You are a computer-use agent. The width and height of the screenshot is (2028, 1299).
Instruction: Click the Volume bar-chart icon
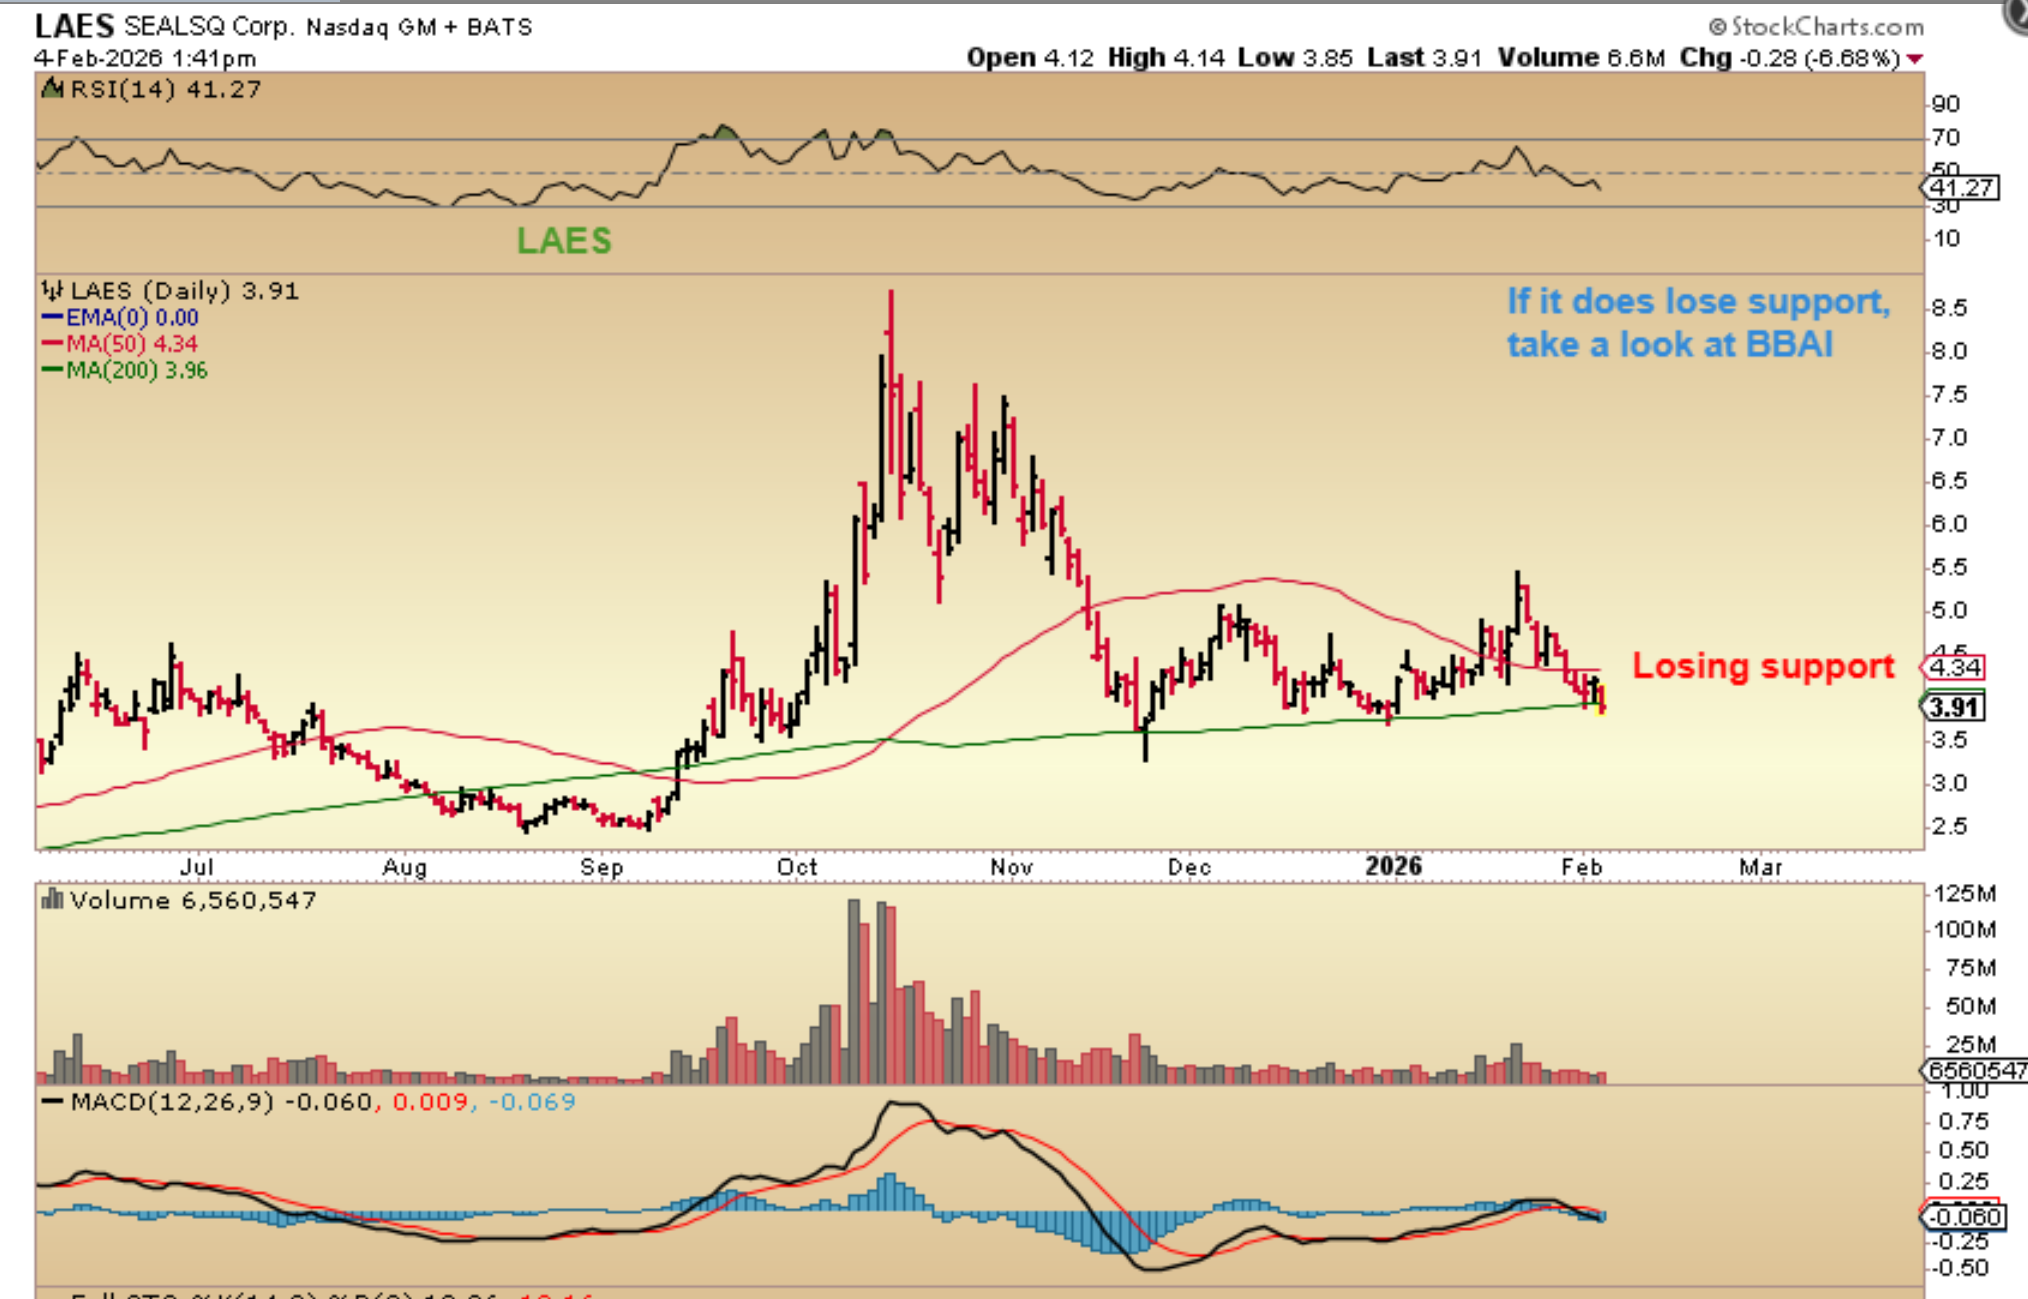point(52,900)
